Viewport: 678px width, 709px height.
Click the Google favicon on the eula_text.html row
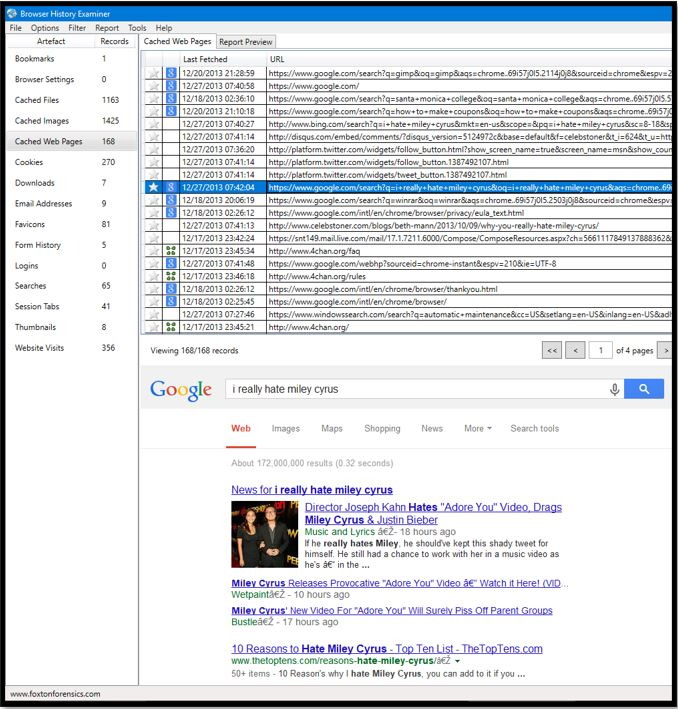pyautogui.click(x=171, y=213)
